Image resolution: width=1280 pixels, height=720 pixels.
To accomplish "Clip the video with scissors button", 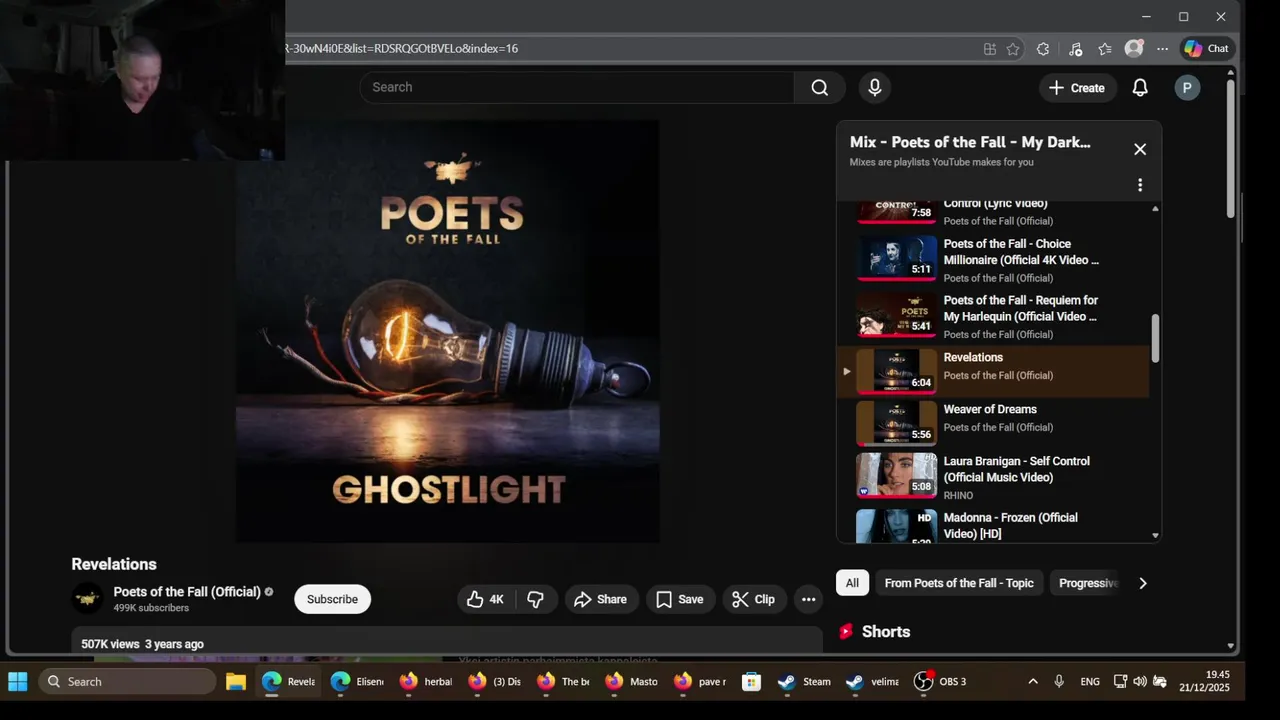I will click(x=754, y=599).
